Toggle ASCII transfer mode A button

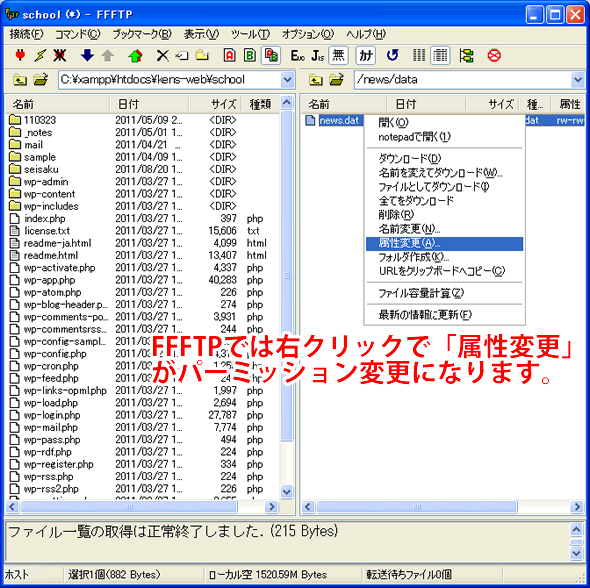[230, 56]
